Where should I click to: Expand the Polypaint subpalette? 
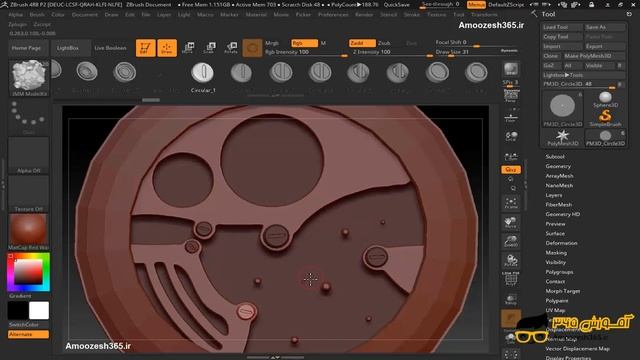(557, 301)
